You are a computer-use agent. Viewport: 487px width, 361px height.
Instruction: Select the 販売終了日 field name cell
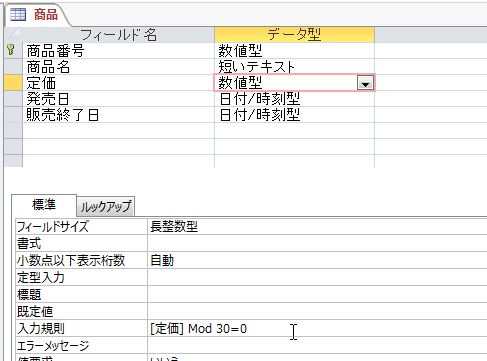pos(118,114)
